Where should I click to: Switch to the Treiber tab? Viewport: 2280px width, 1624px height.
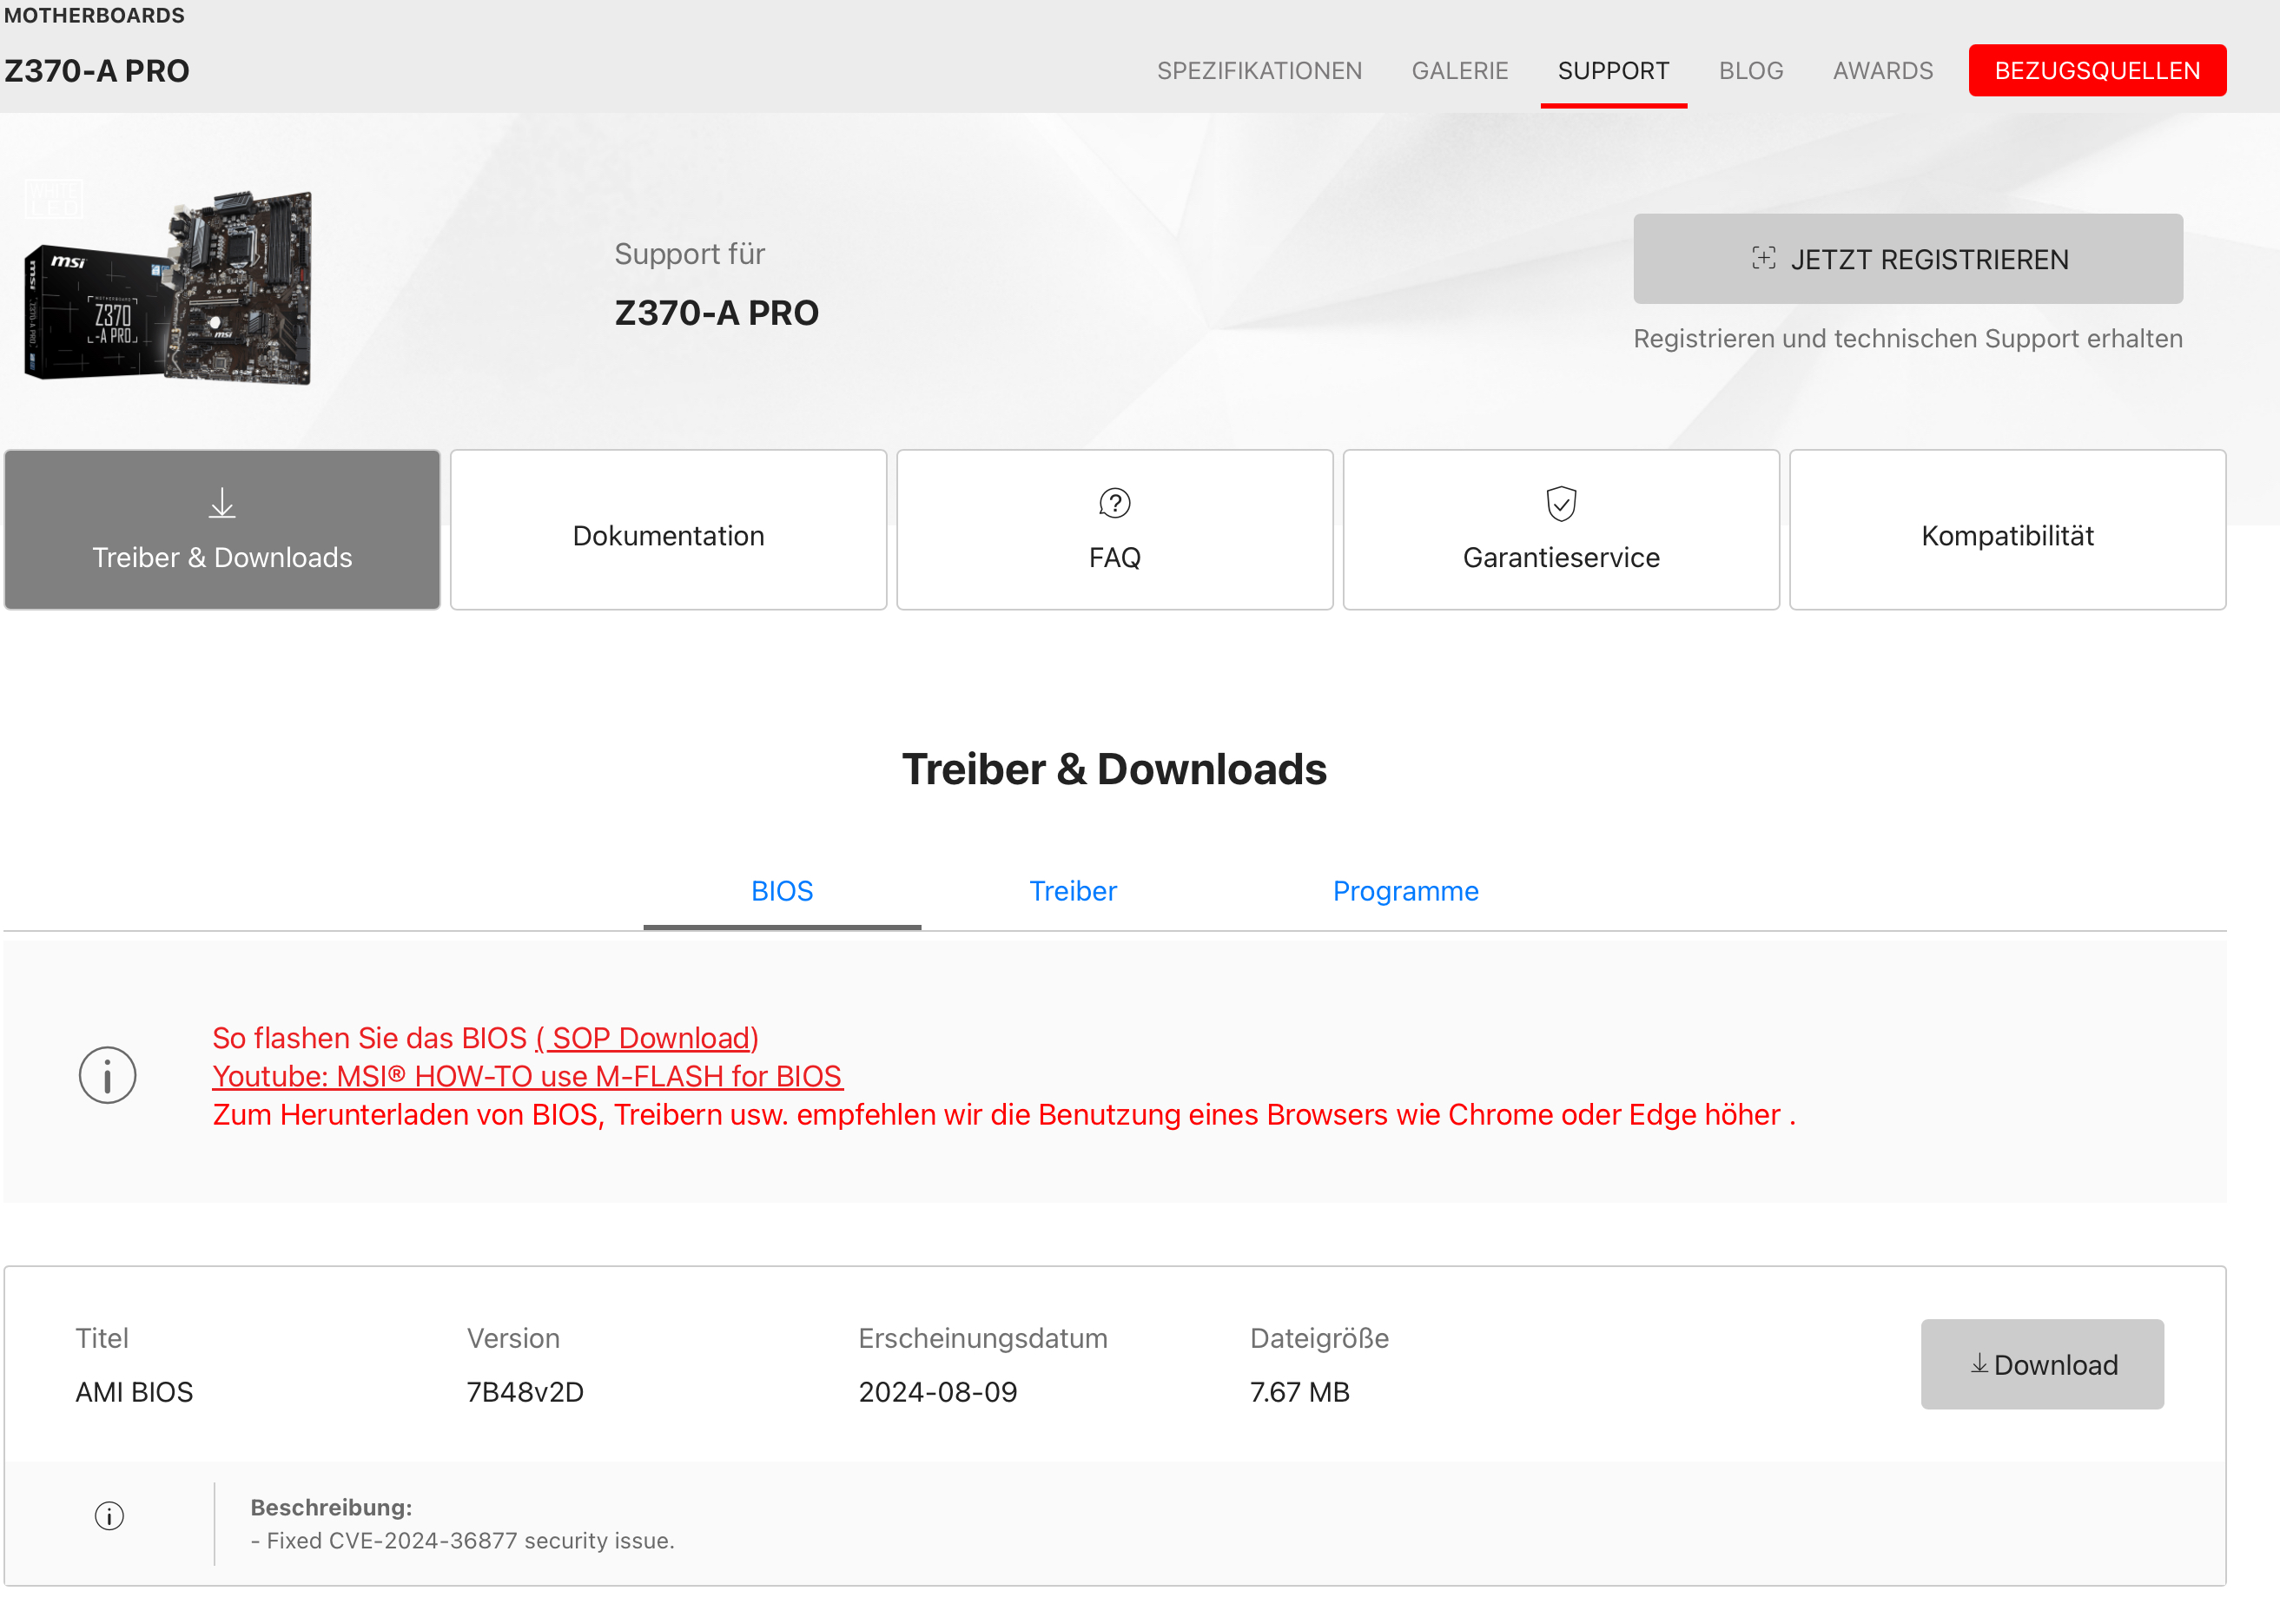coord(1072,891)
